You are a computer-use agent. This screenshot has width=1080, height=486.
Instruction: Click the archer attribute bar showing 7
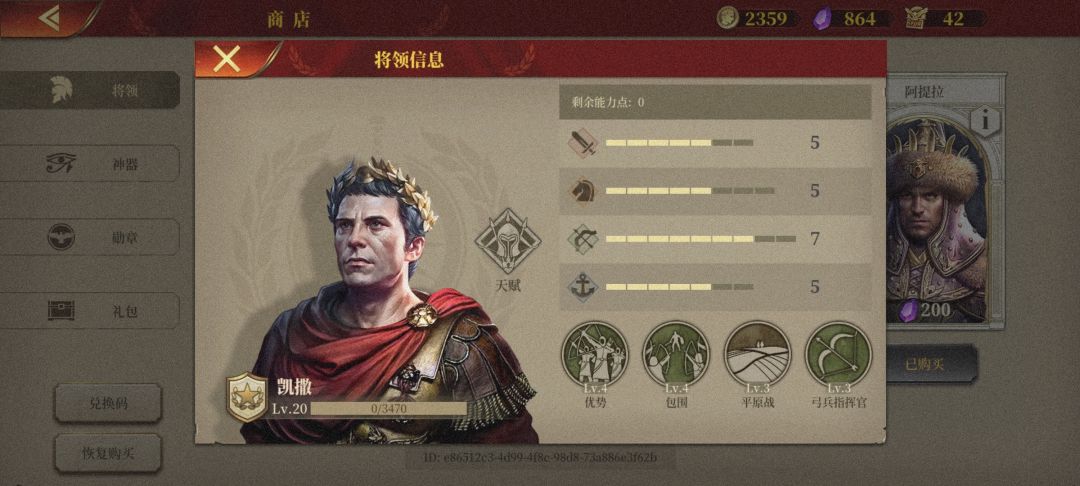click(715, 239)
